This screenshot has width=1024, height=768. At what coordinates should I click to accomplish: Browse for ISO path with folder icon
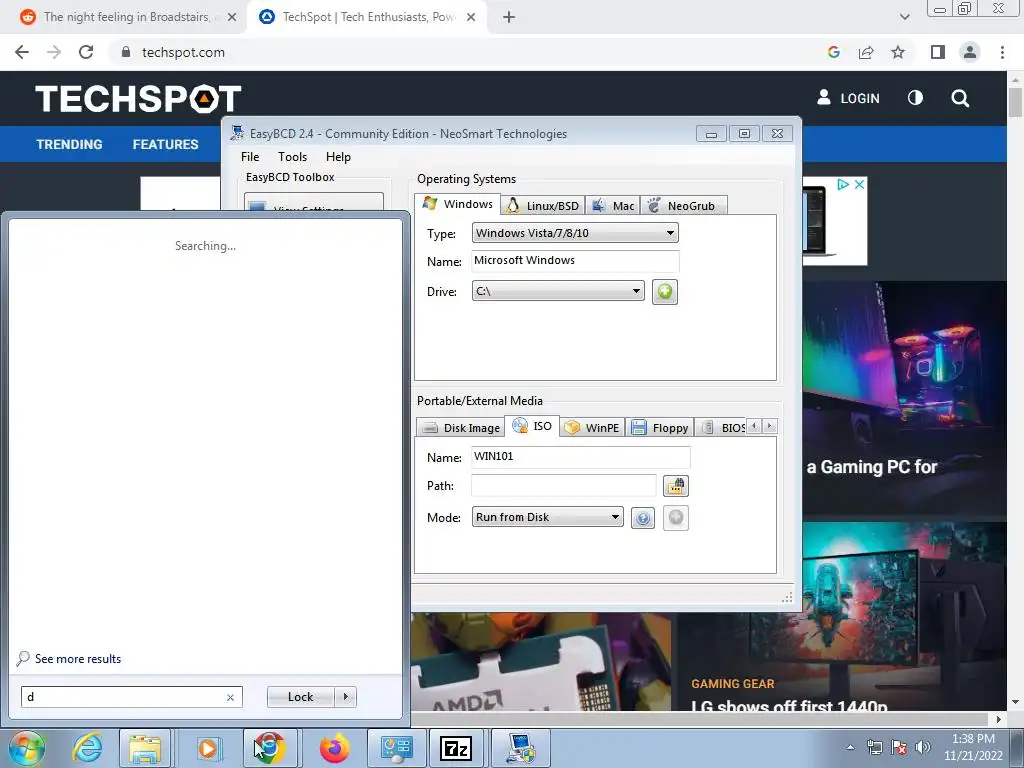tap(676, 486)
